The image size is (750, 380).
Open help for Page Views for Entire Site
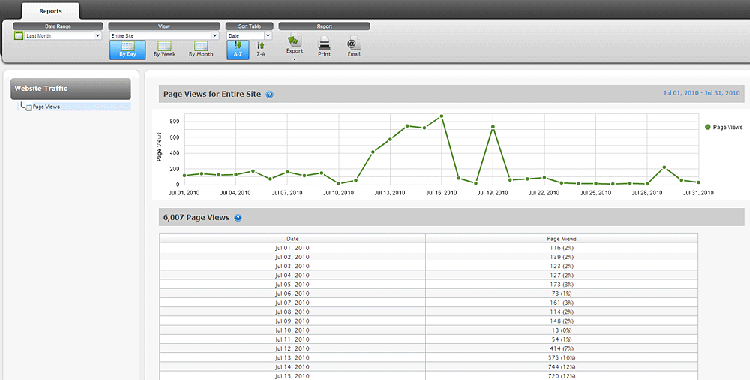click(x=270, y=95)
